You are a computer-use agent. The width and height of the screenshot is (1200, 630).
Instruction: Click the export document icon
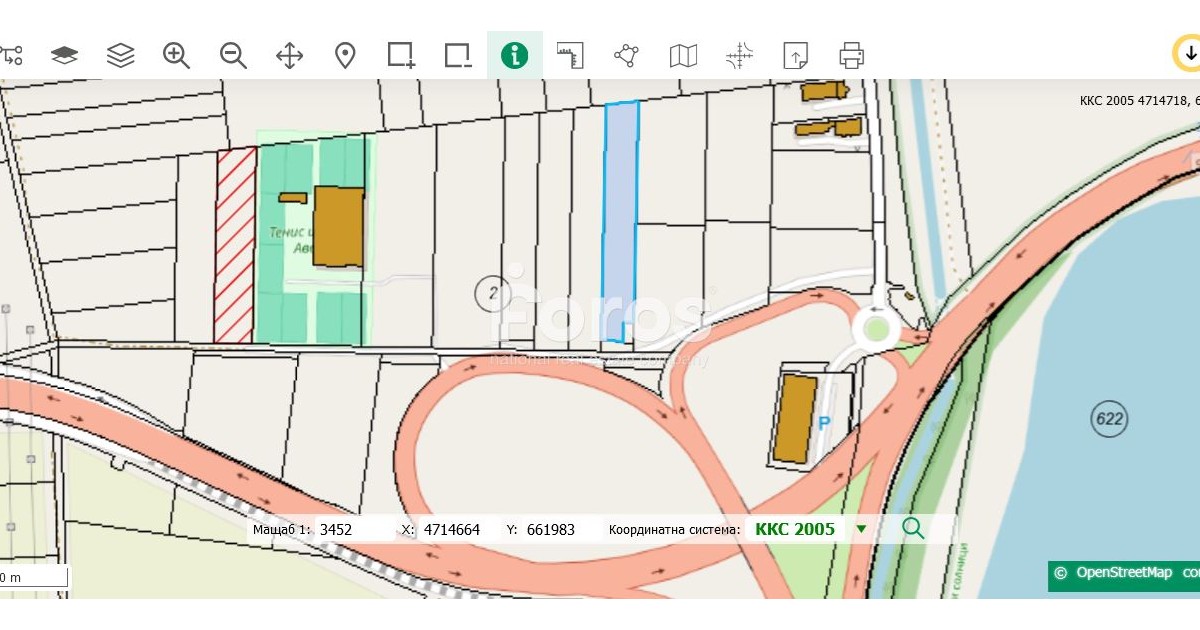point(795,55)
